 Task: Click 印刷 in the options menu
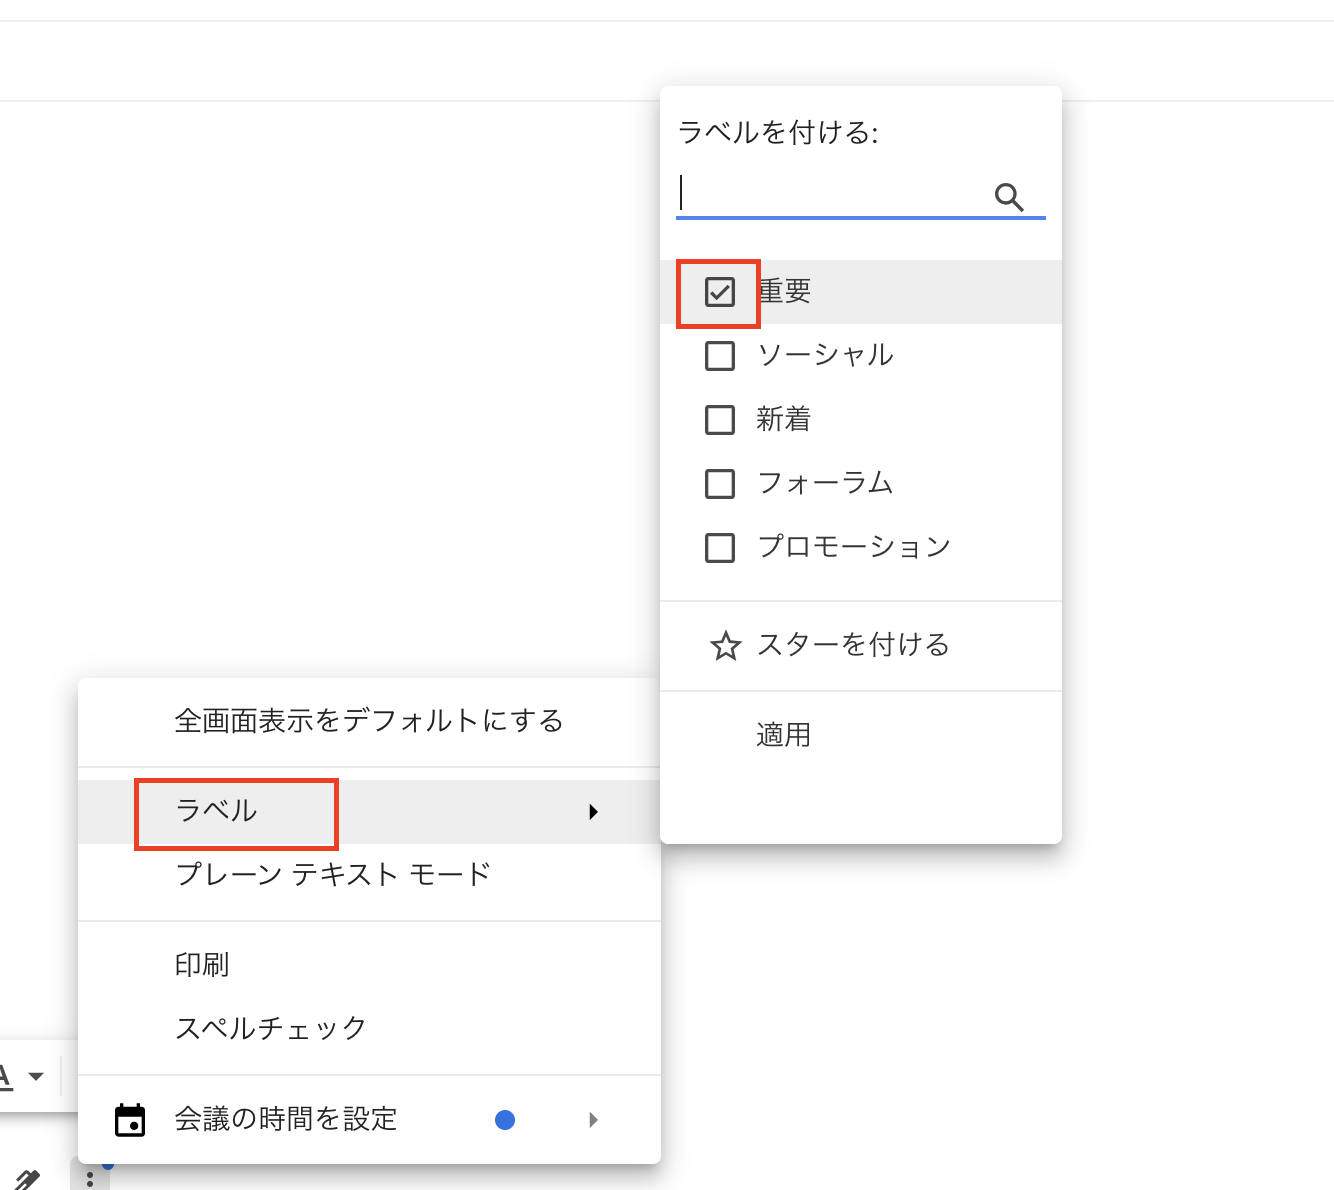[202, 965]
